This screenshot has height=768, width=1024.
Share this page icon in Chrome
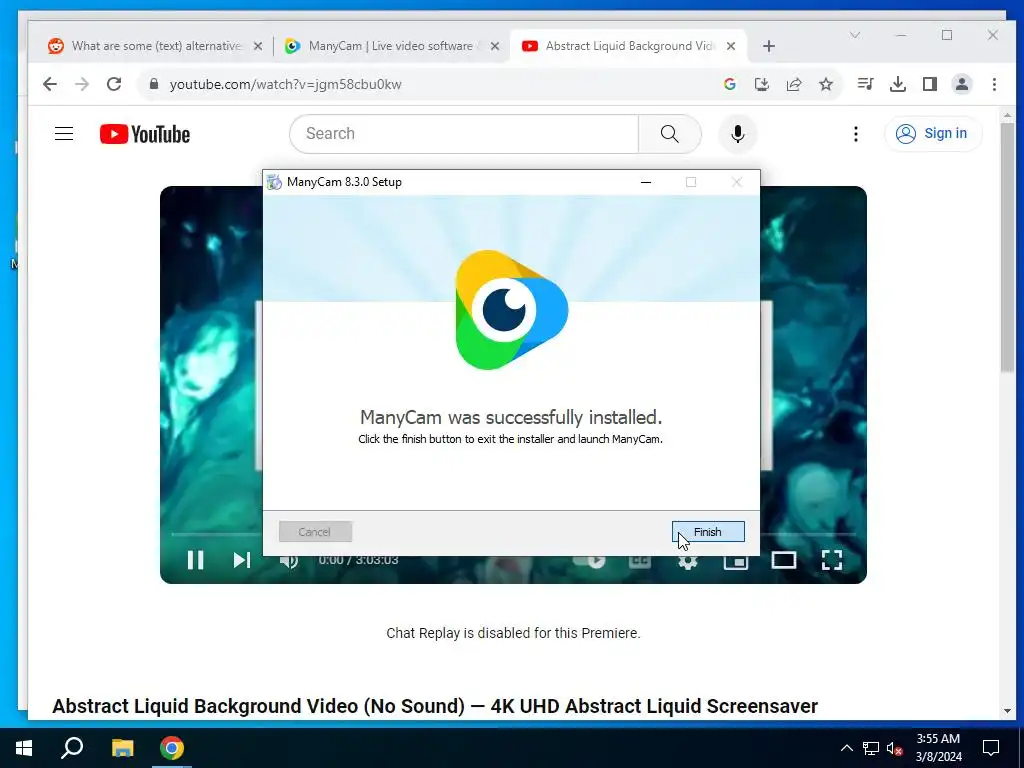pyautogui.click(x=793, y=84)
